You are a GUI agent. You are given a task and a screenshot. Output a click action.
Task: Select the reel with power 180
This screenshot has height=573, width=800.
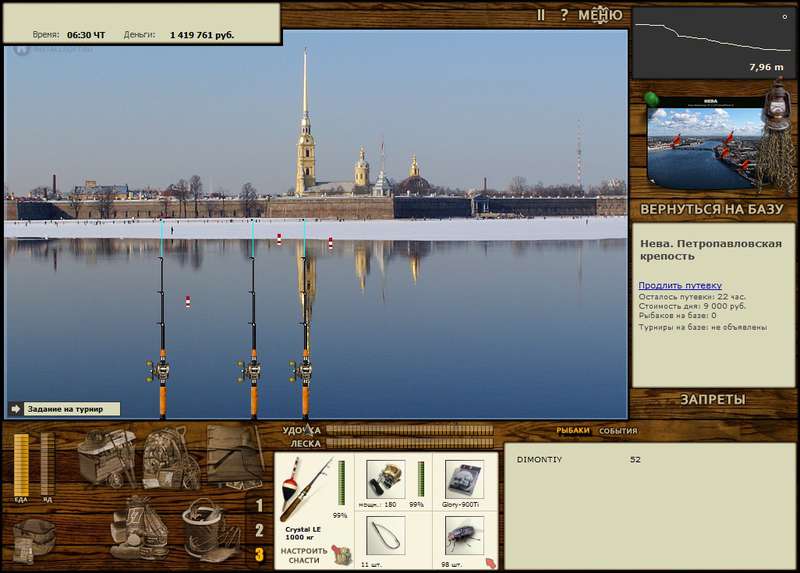point(386,479)
